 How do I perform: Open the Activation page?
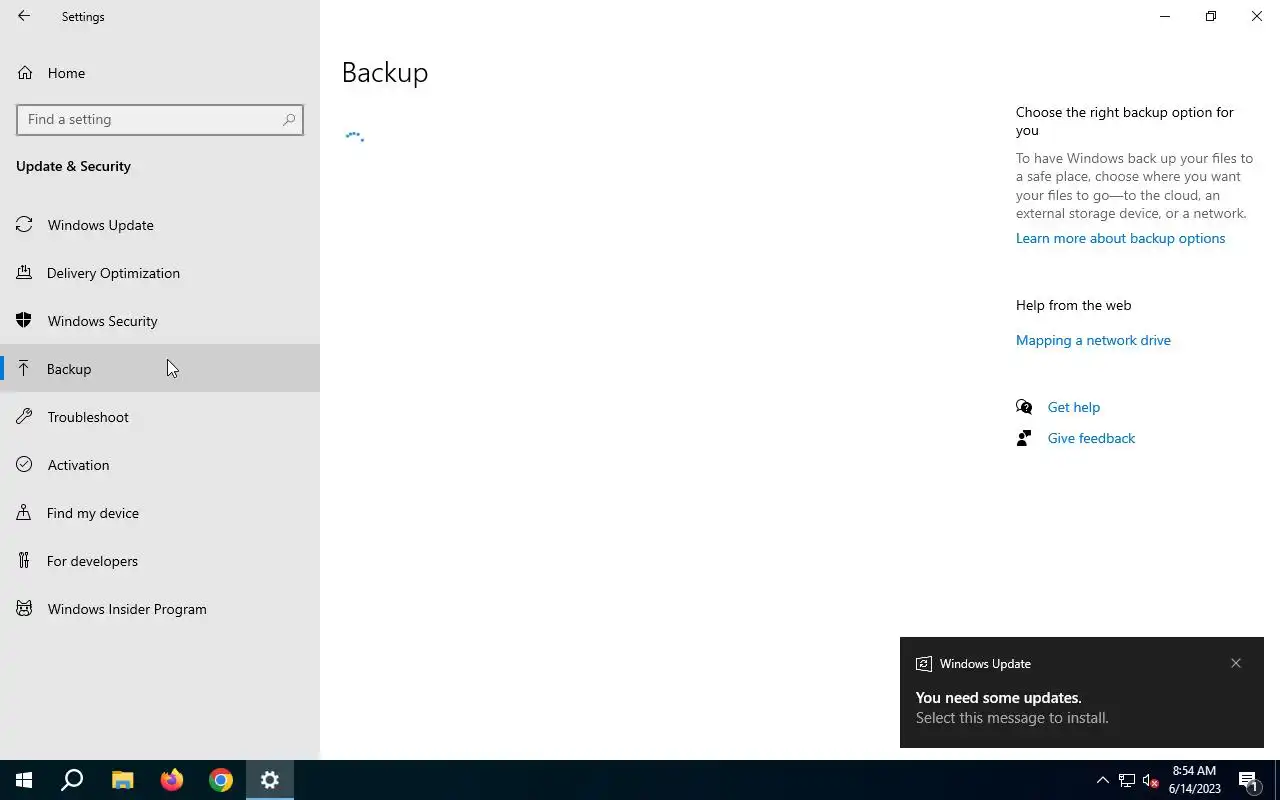(x=160, y=465)
